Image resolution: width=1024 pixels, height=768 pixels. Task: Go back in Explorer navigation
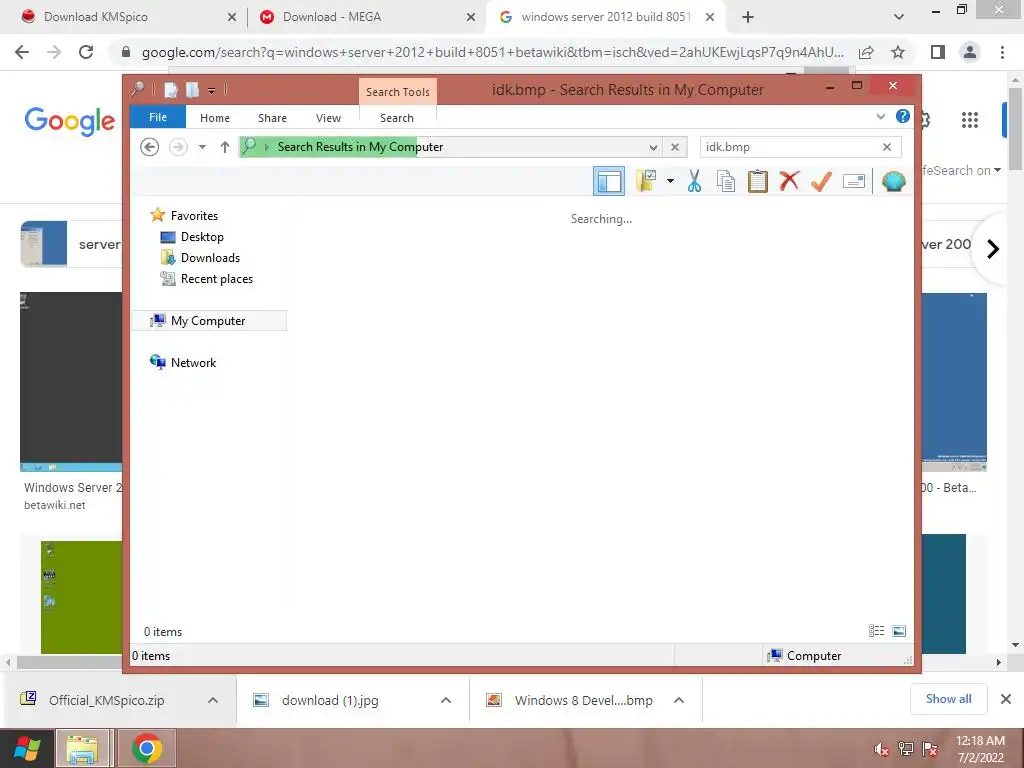(x=150, y=147)
